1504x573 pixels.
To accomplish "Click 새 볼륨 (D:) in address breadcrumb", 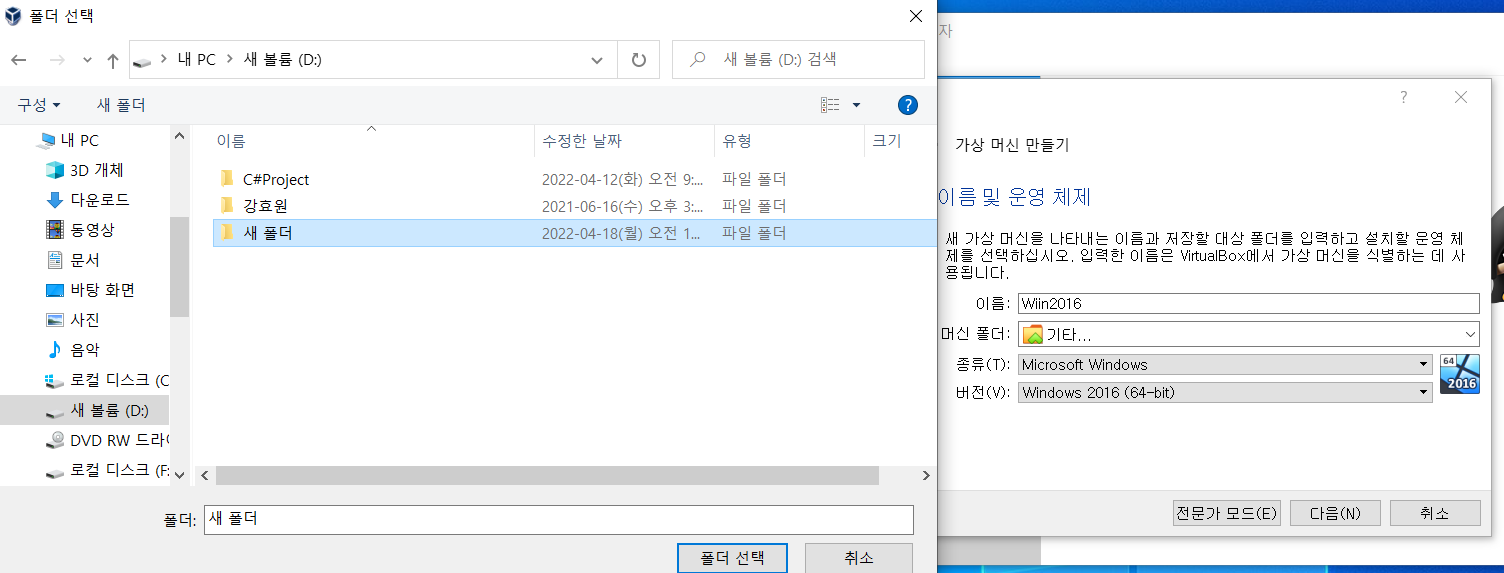I will pos(282,60).
